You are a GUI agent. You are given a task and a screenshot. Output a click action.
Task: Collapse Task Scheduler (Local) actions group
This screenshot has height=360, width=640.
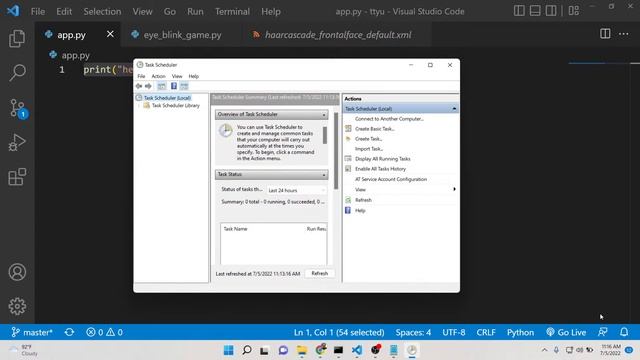[x=454, y=109]
